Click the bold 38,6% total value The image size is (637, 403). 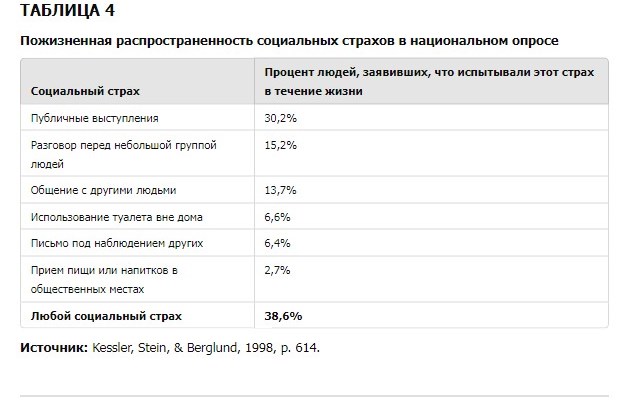(283, 315)
